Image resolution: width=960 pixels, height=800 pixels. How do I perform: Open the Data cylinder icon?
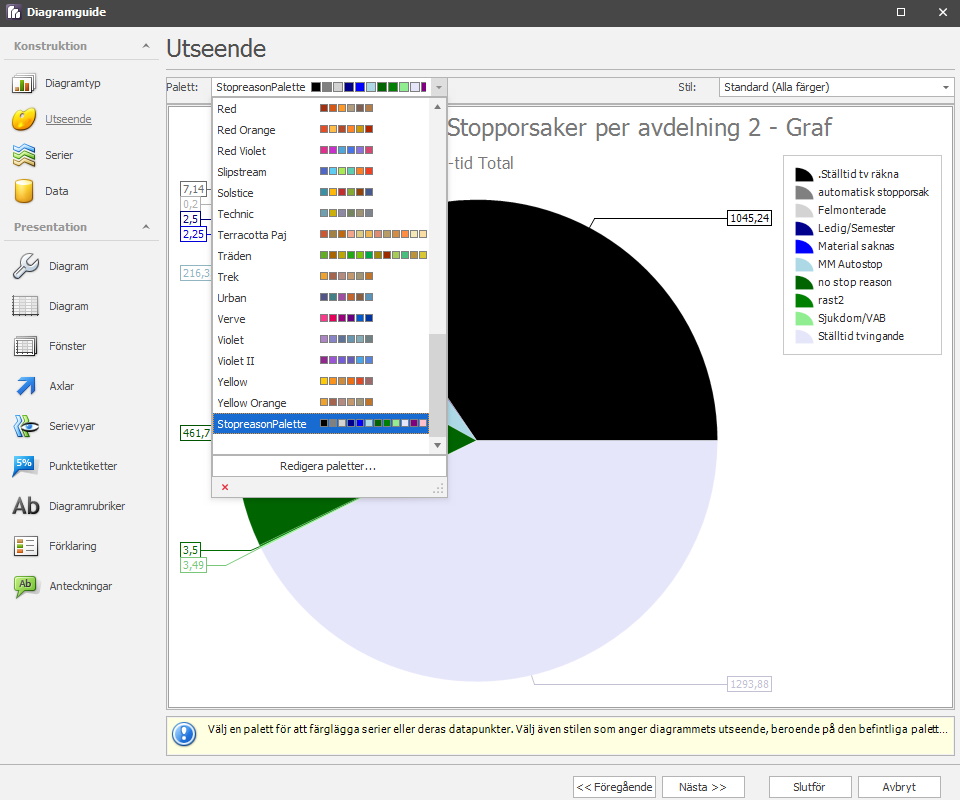[23, 191]
